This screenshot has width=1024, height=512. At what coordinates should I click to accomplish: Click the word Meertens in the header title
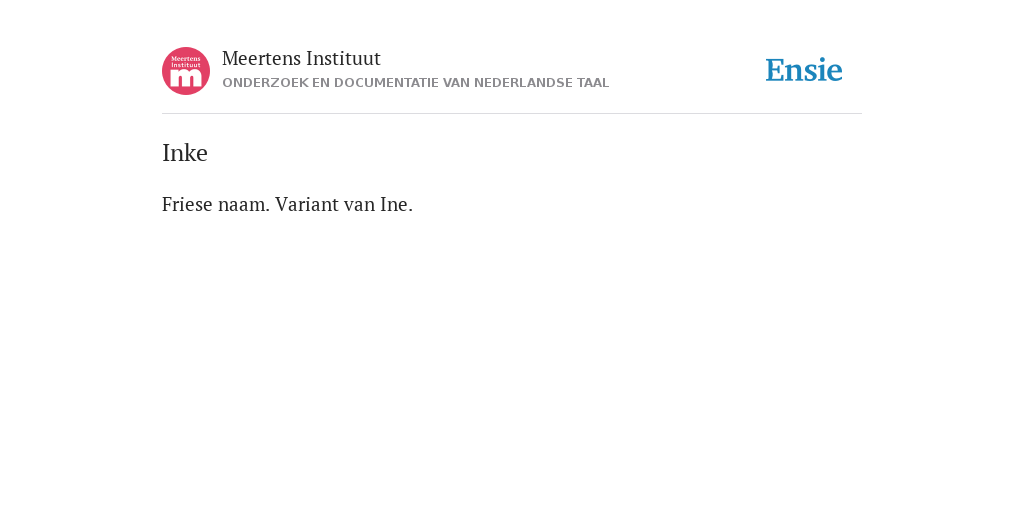[x=261, y=58]
